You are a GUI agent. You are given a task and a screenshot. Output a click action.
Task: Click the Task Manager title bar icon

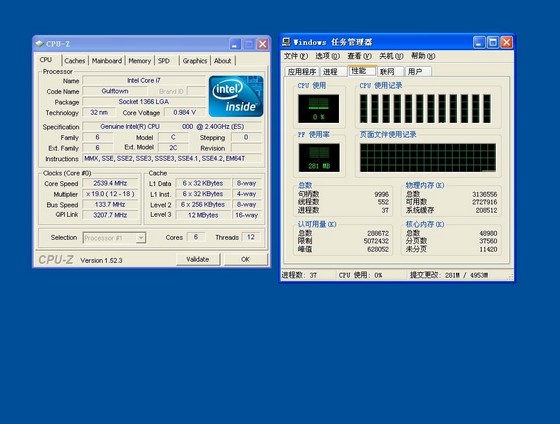click(x=286, y=42)
